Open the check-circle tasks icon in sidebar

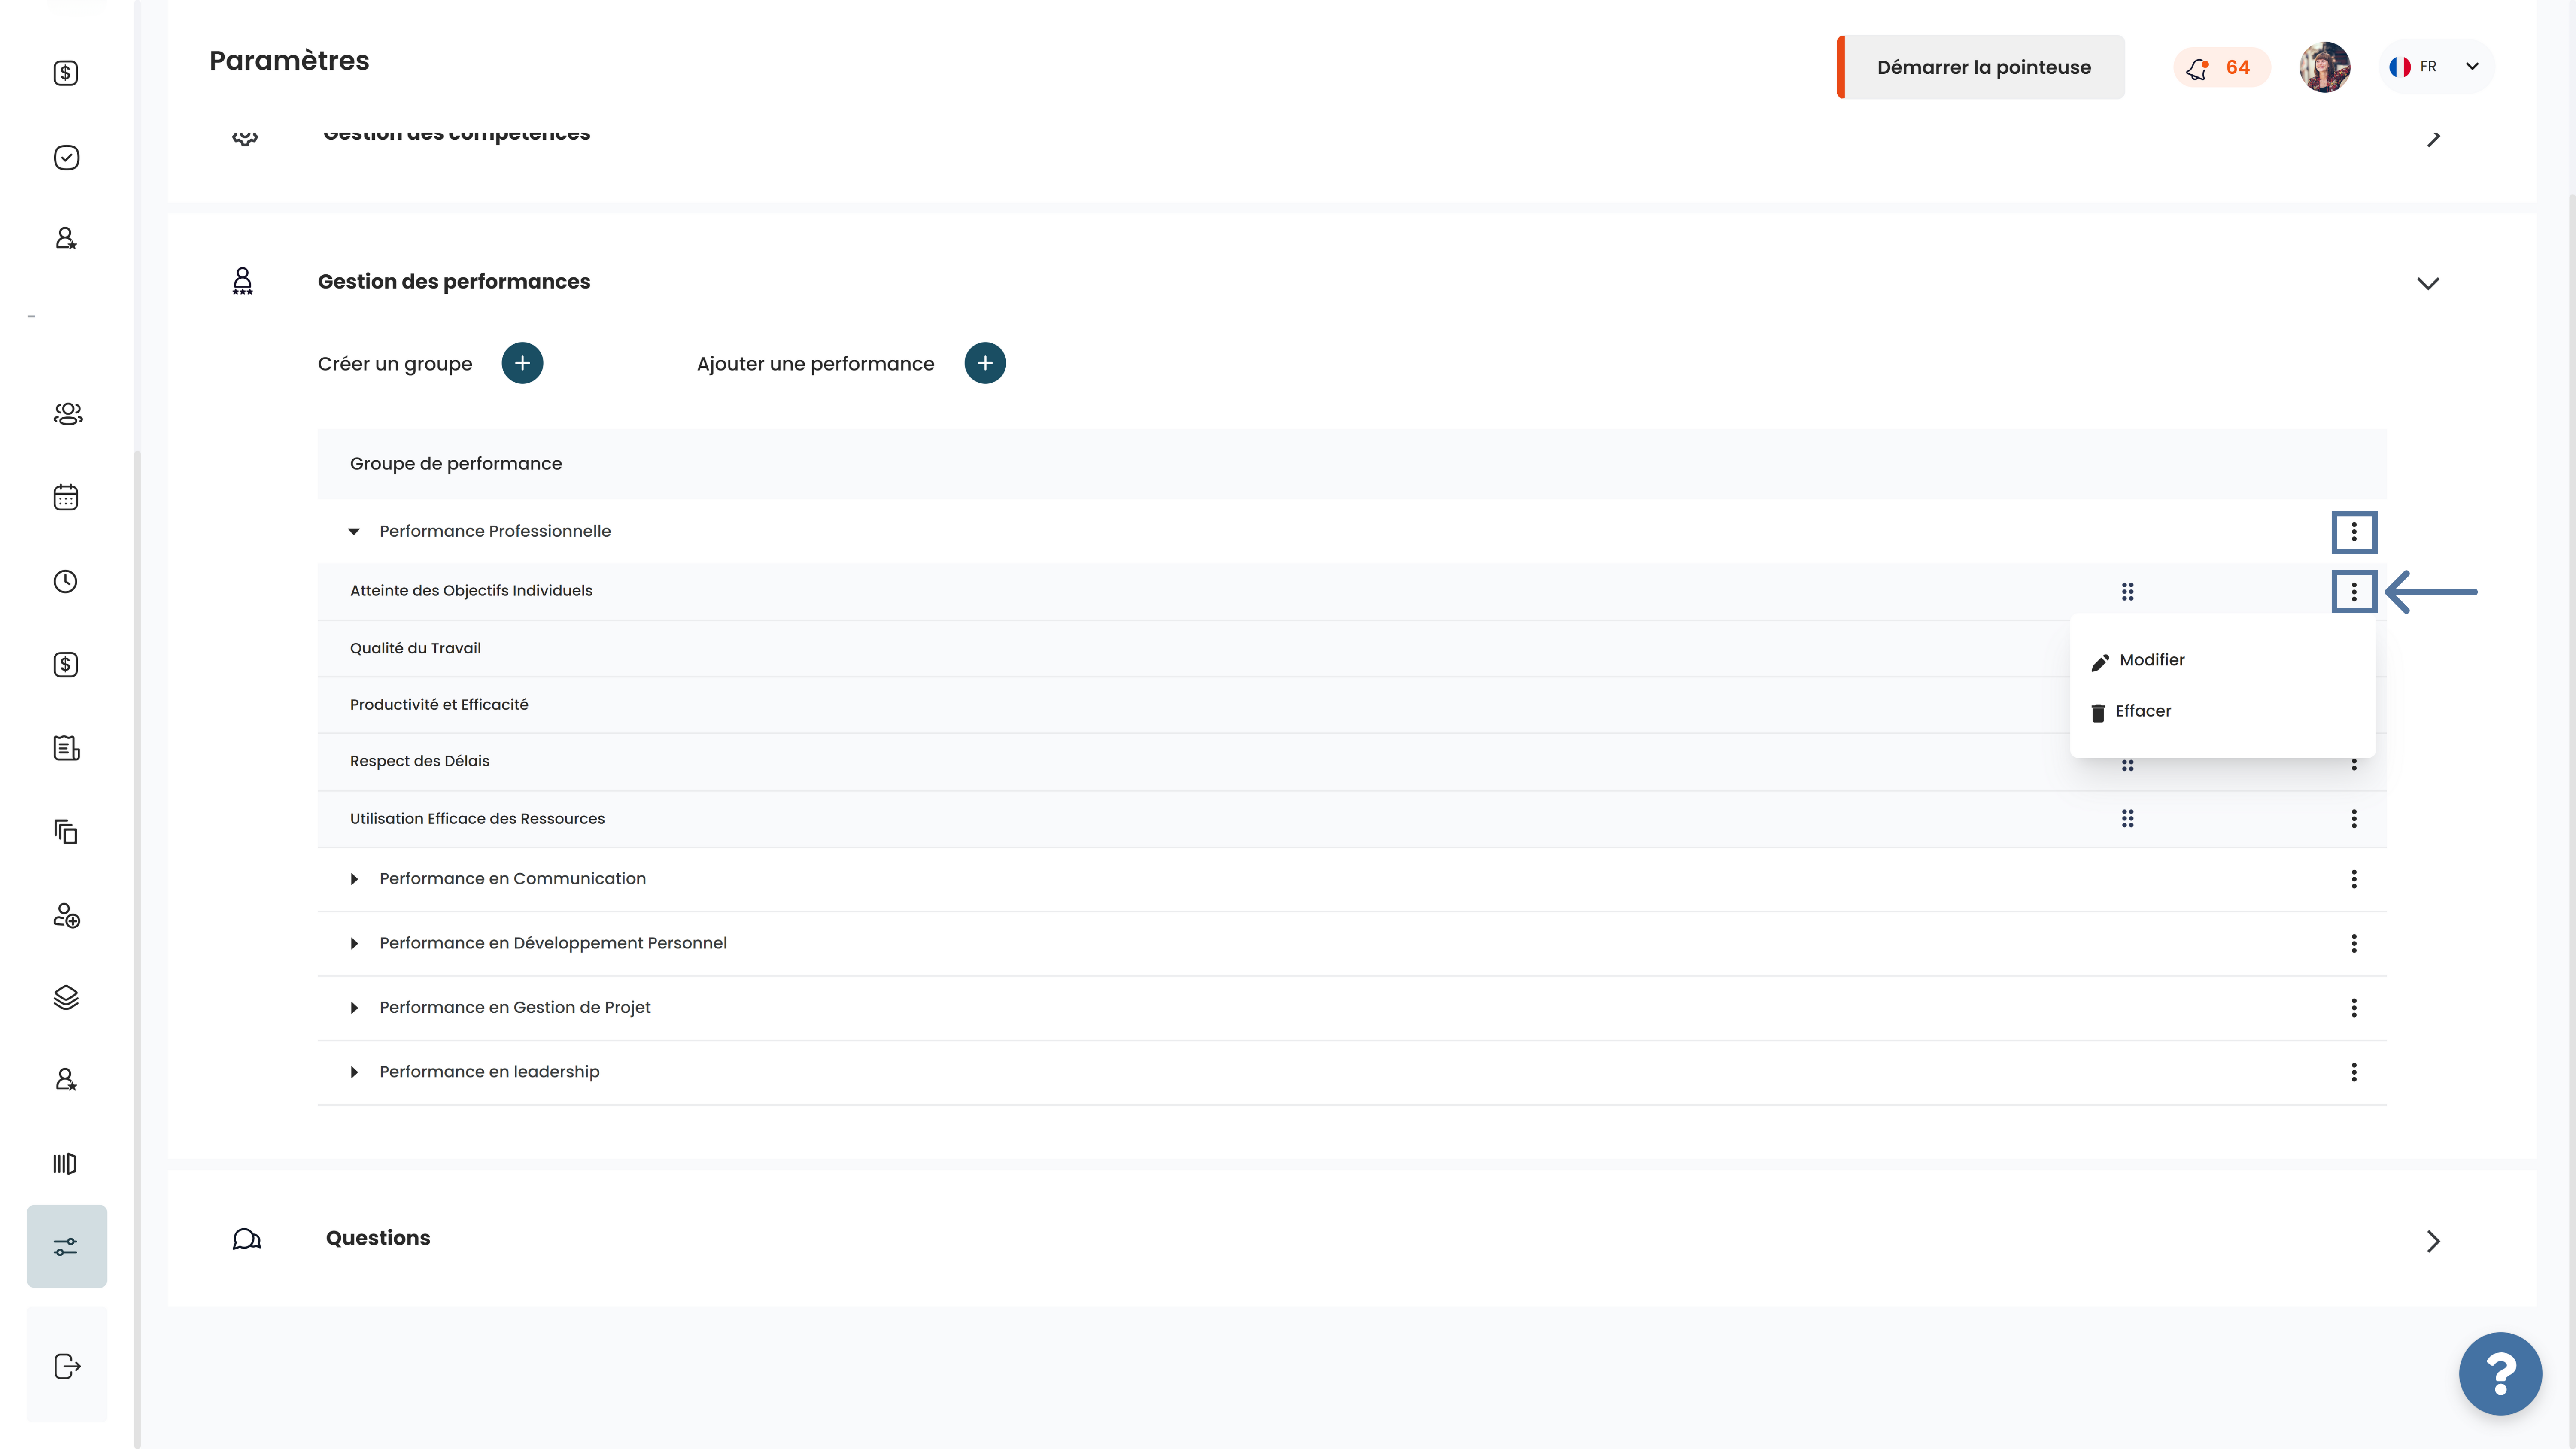tap(66, 157)
